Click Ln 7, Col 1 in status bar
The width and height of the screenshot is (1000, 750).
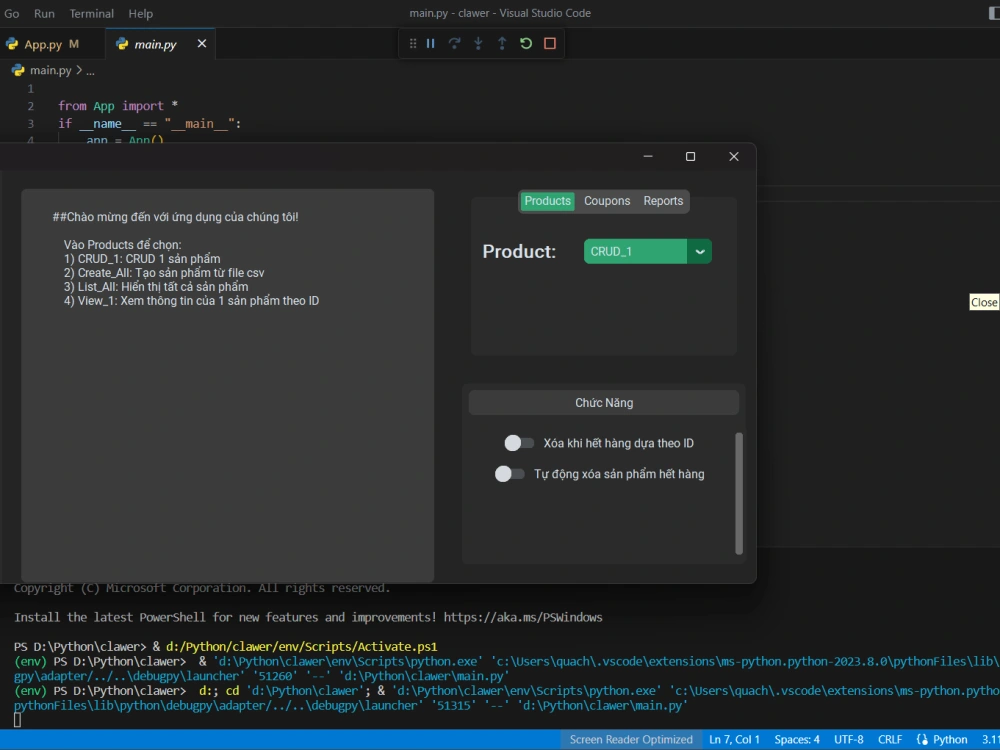click(734, 739)
